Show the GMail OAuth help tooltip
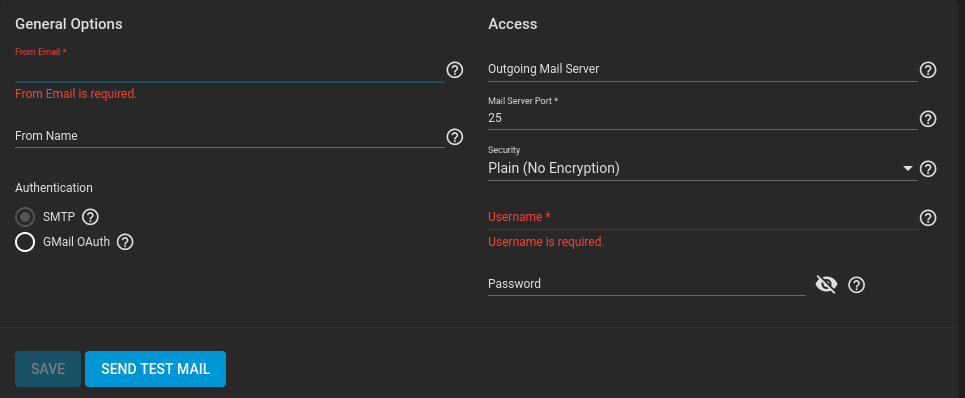965x398 pixels. tap(125, 242)
